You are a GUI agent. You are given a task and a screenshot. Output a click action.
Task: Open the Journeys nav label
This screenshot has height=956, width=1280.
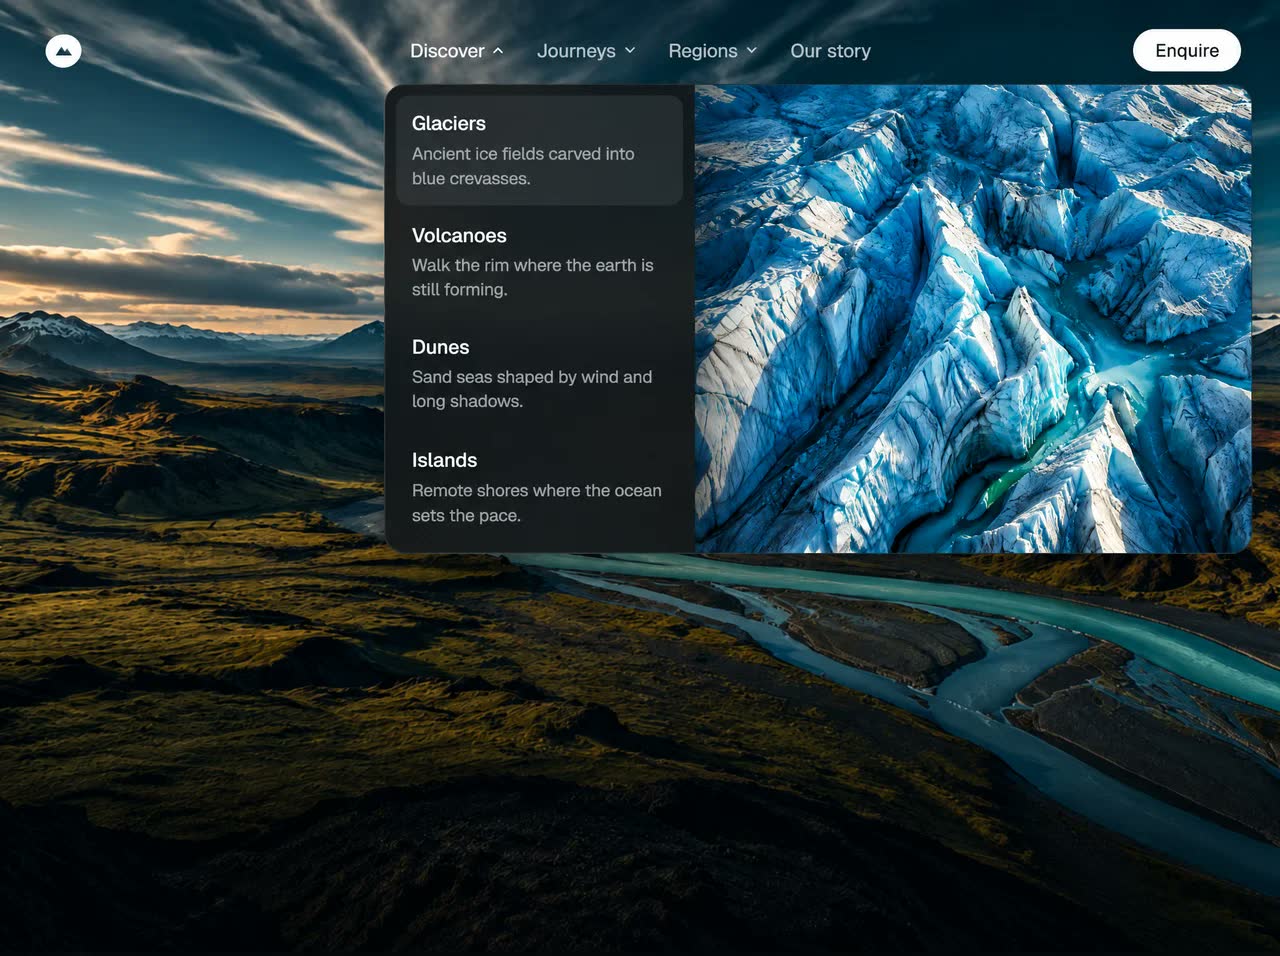576,51
